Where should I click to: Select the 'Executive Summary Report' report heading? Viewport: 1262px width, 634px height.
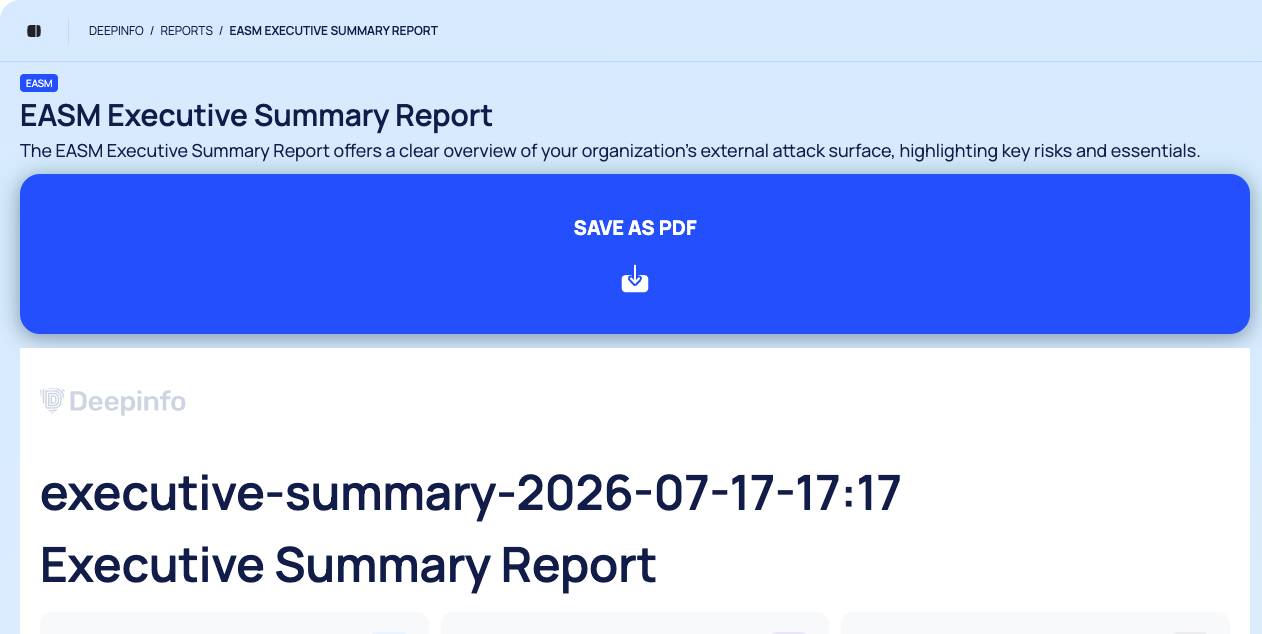[348, 565]
